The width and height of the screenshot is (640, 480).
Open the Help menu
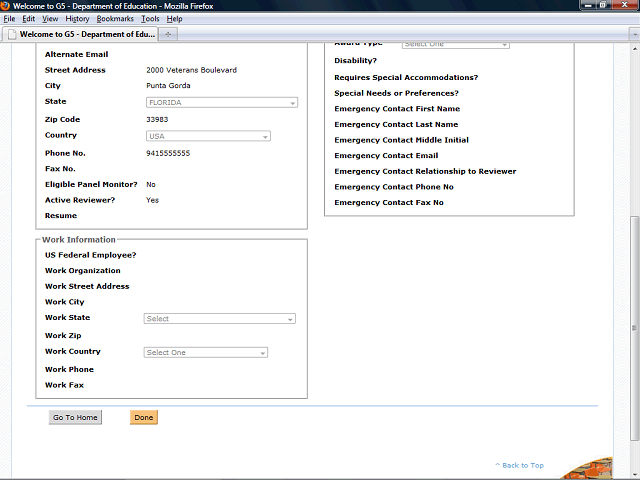tap(174, 19)
